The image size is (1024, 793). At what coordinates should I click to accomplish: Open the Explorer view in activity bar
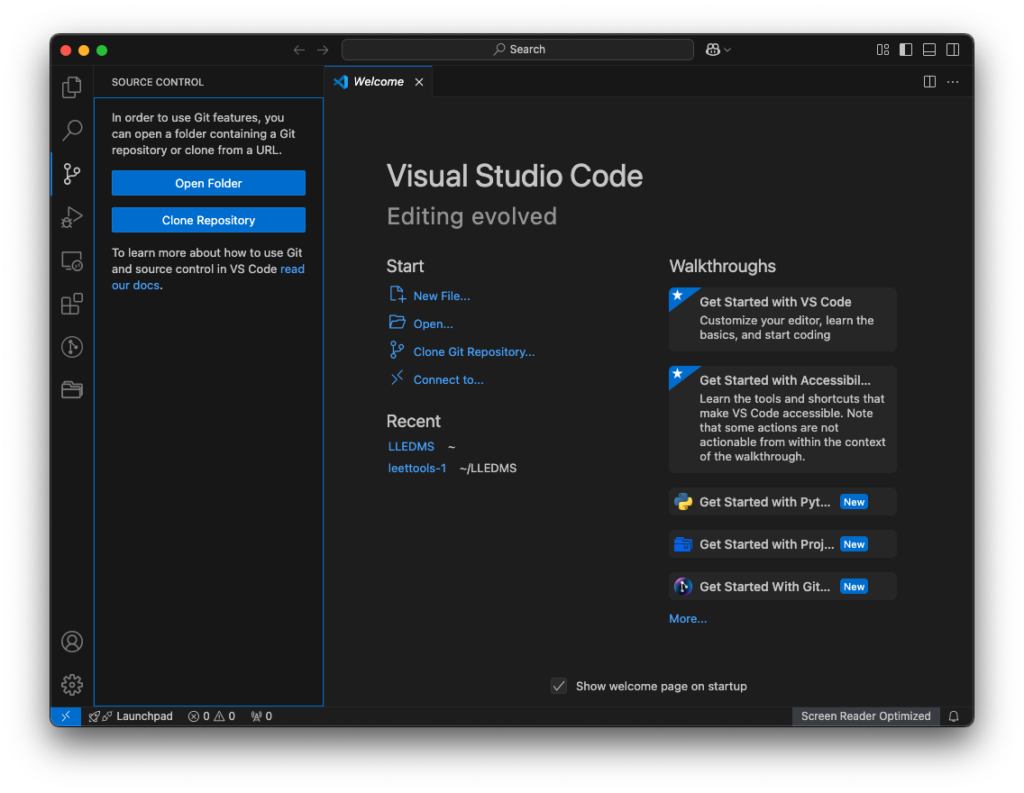coord(72,87)
